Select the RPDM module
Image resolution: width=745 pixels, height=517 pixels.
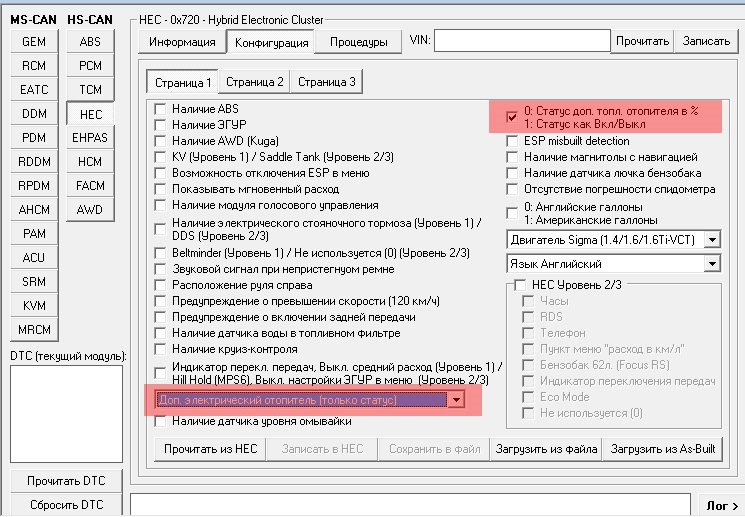(x=34, y=185)
